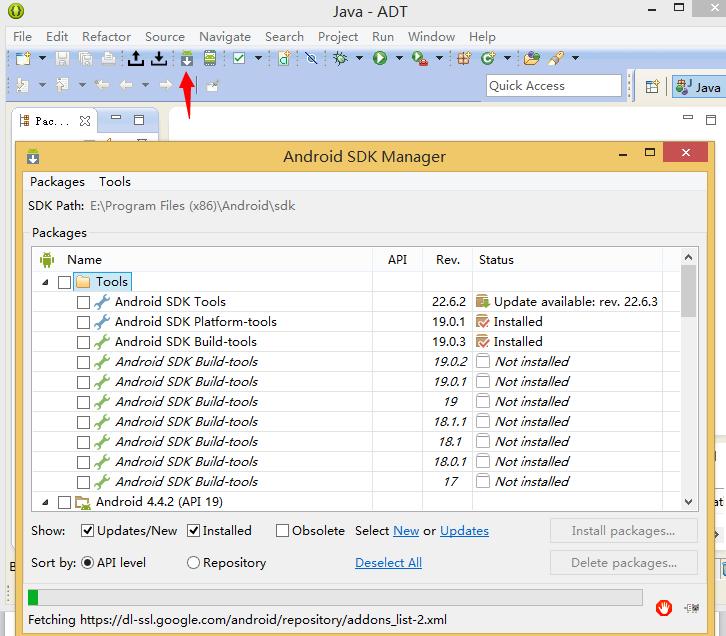Open the Android Virtual Device Manager icon
Screen dimensions: 726x636
click(210, 59)
